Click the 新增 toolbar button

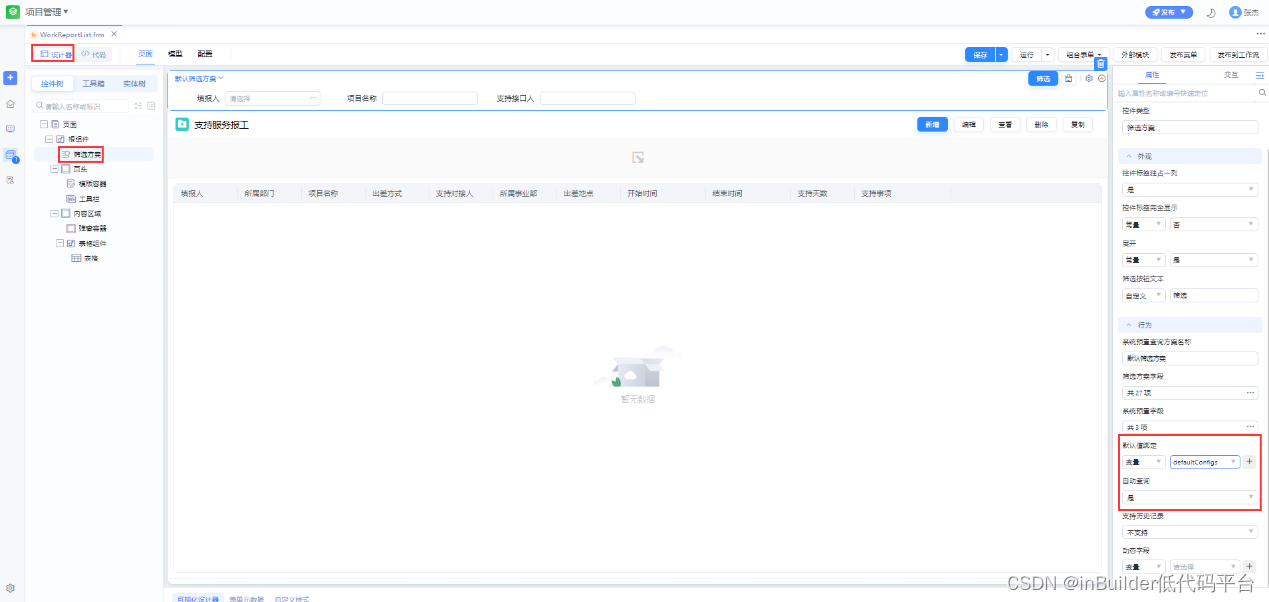coord(932,125)
